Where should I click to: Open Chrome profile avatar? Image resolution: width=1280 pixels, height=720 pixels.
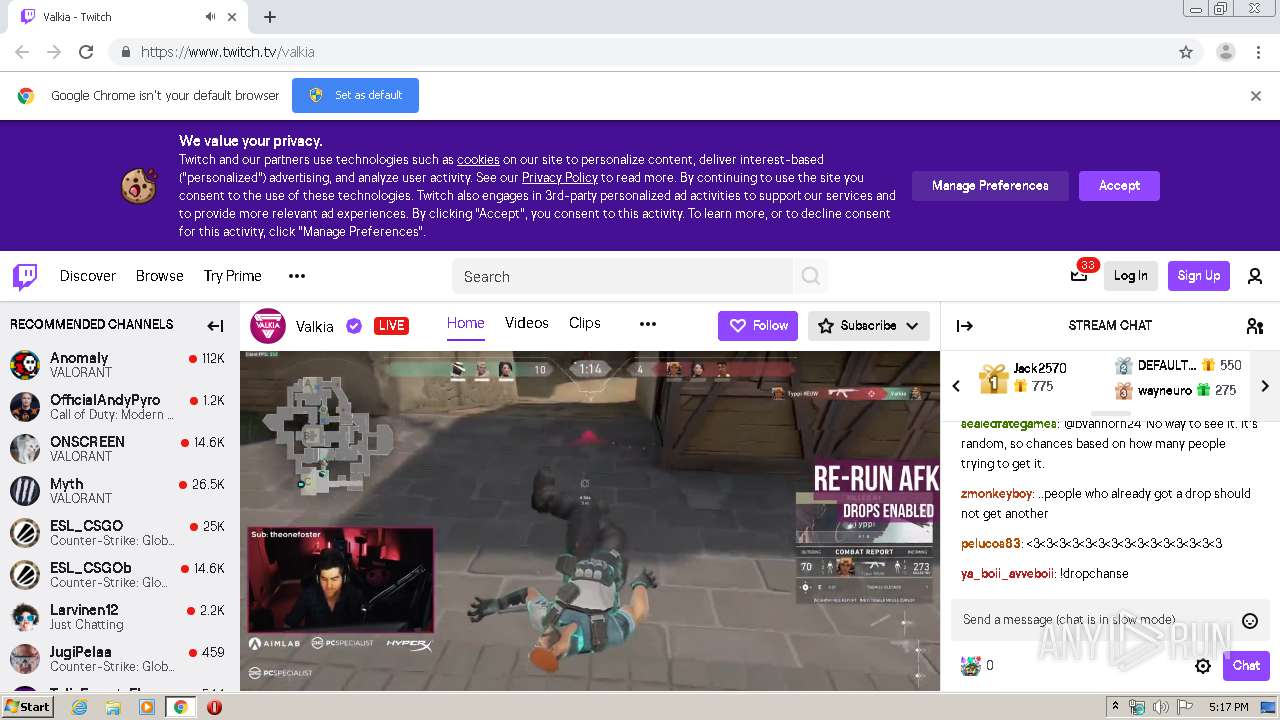(x=1225, y=52)
